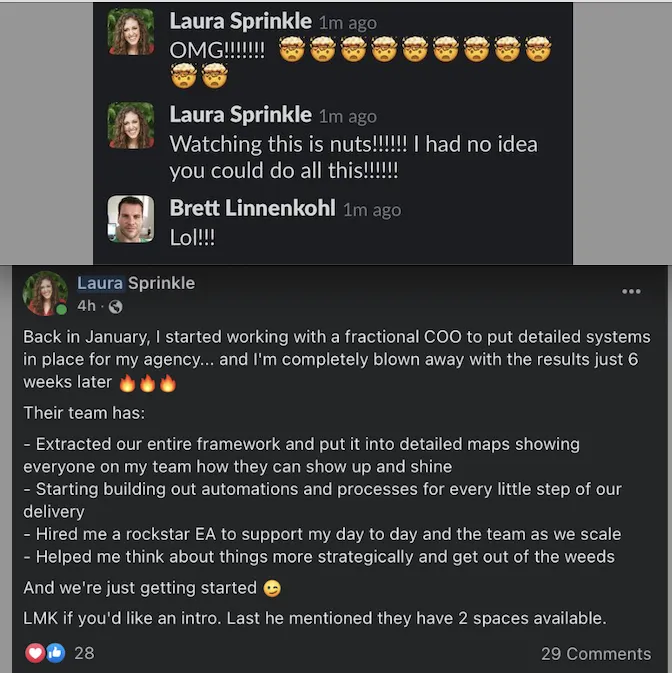The height and width of the screenshot is (673, 672).
Task: Open the post options three-dot menu
Action: [631, 292]
